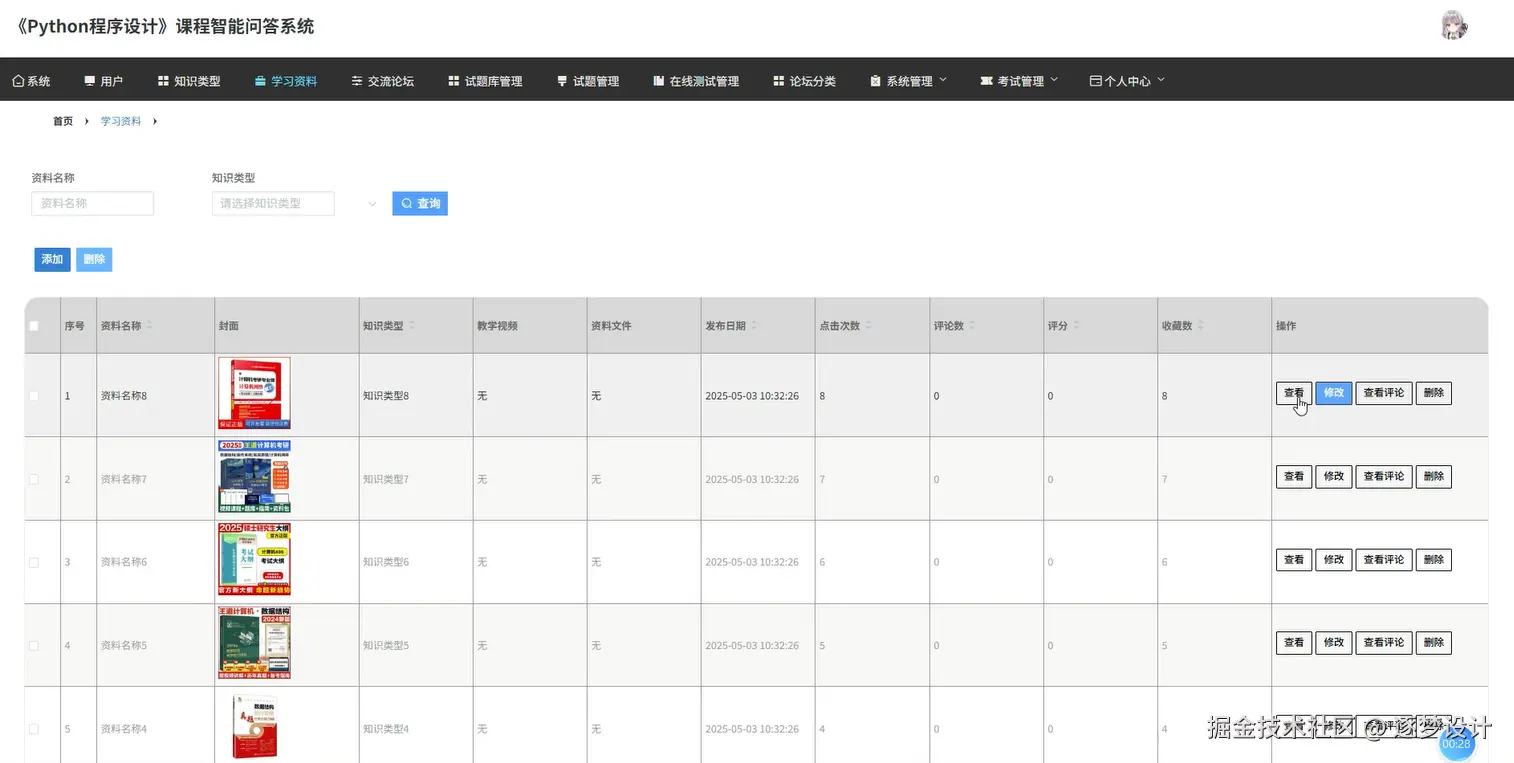Check the row checkbox for 资料名称7
This screenshot has width=1514, height=763.
coord(34,479)
